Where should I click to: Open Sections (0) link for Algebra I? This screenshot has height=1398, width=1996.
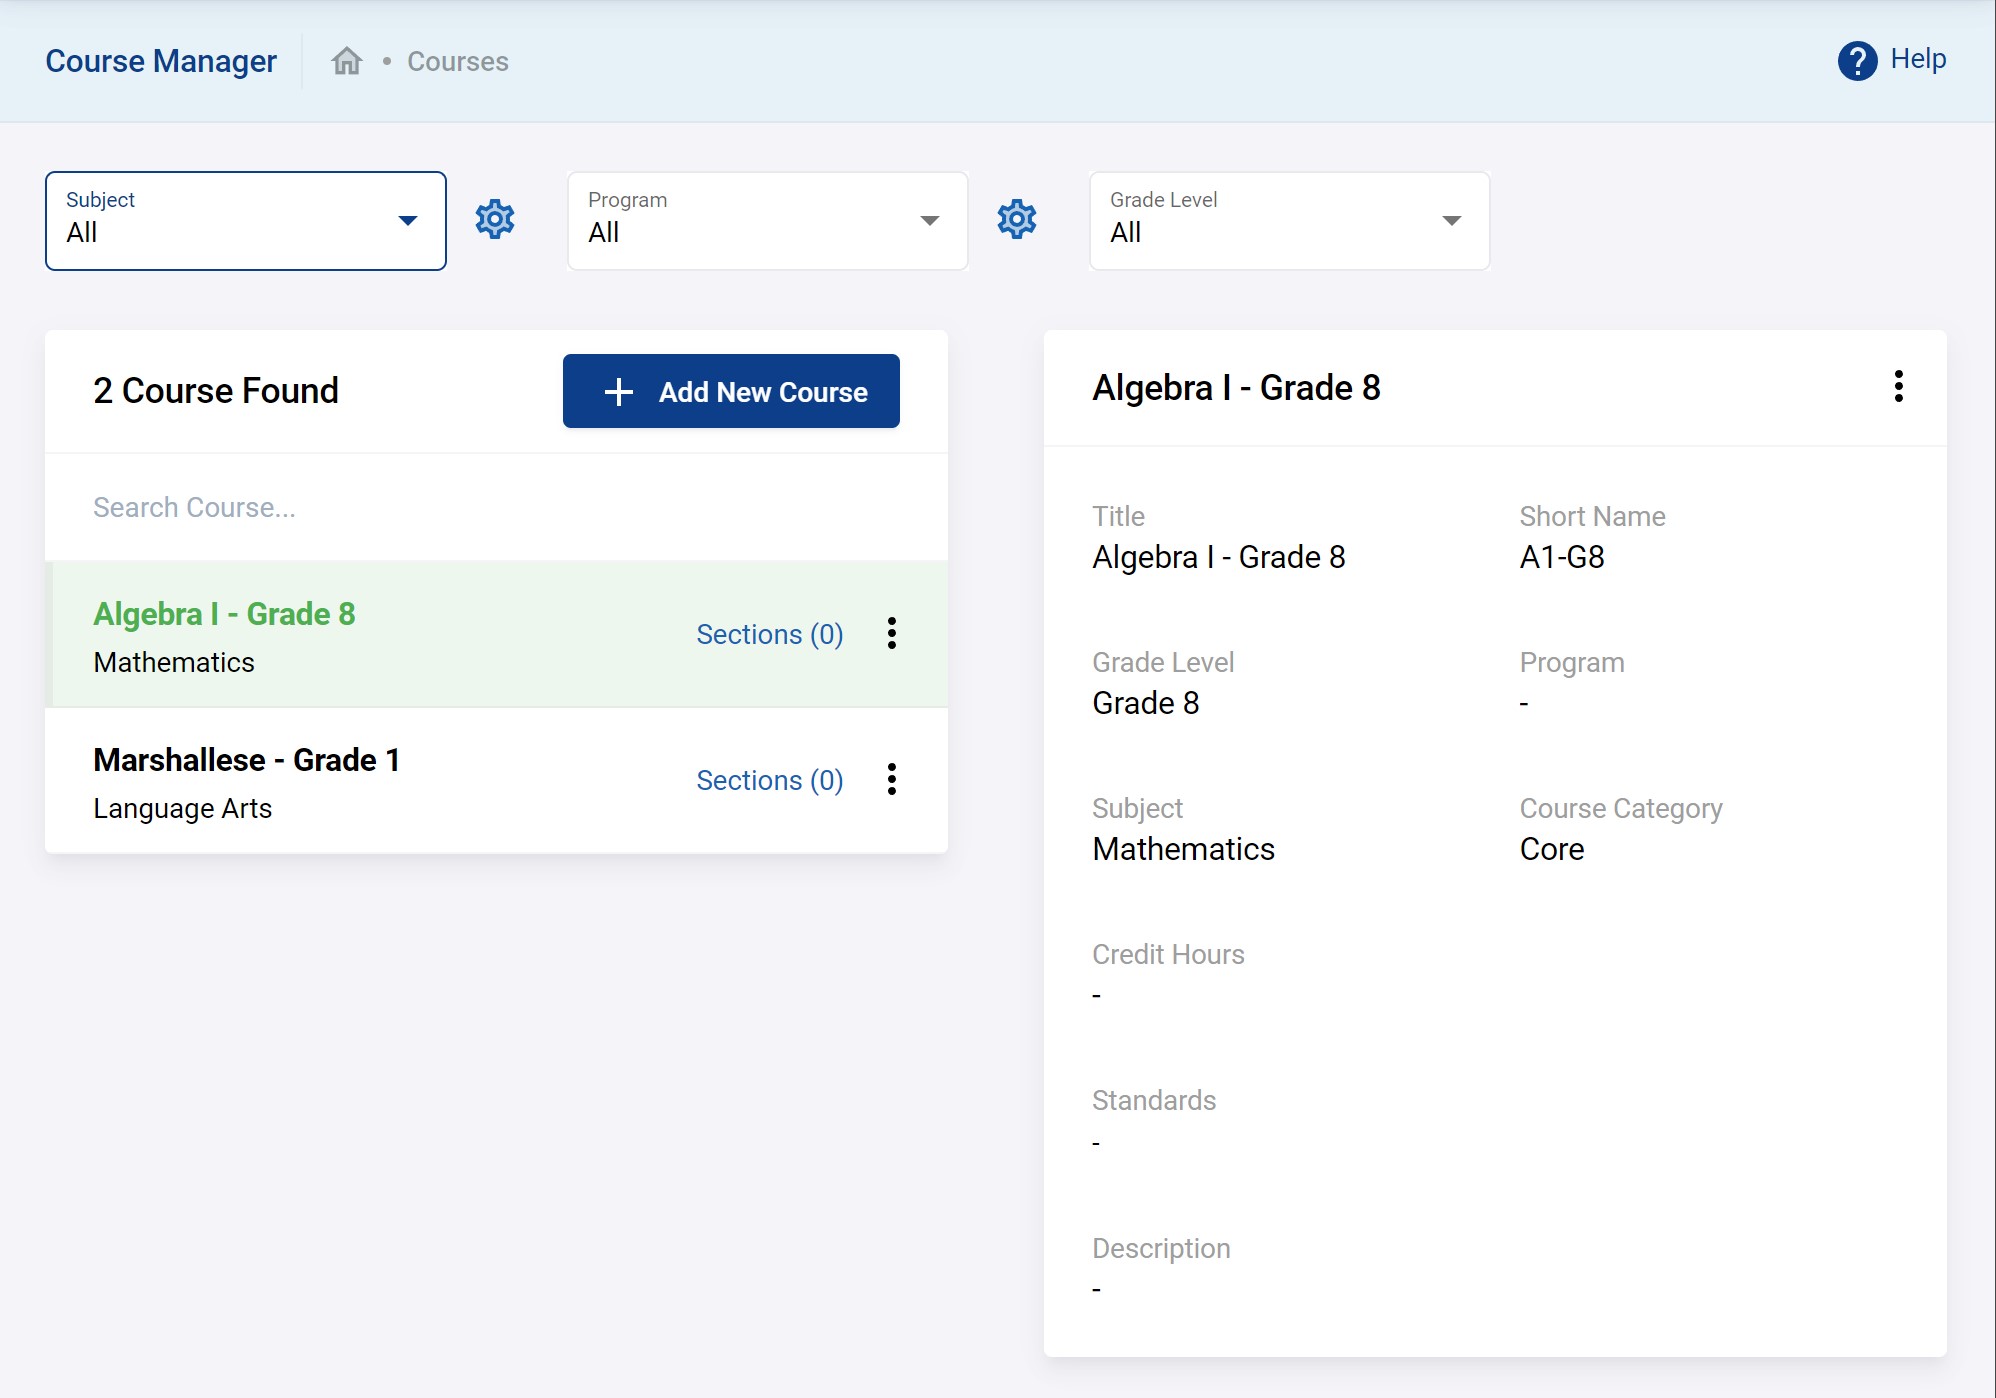tap(769, 634)
